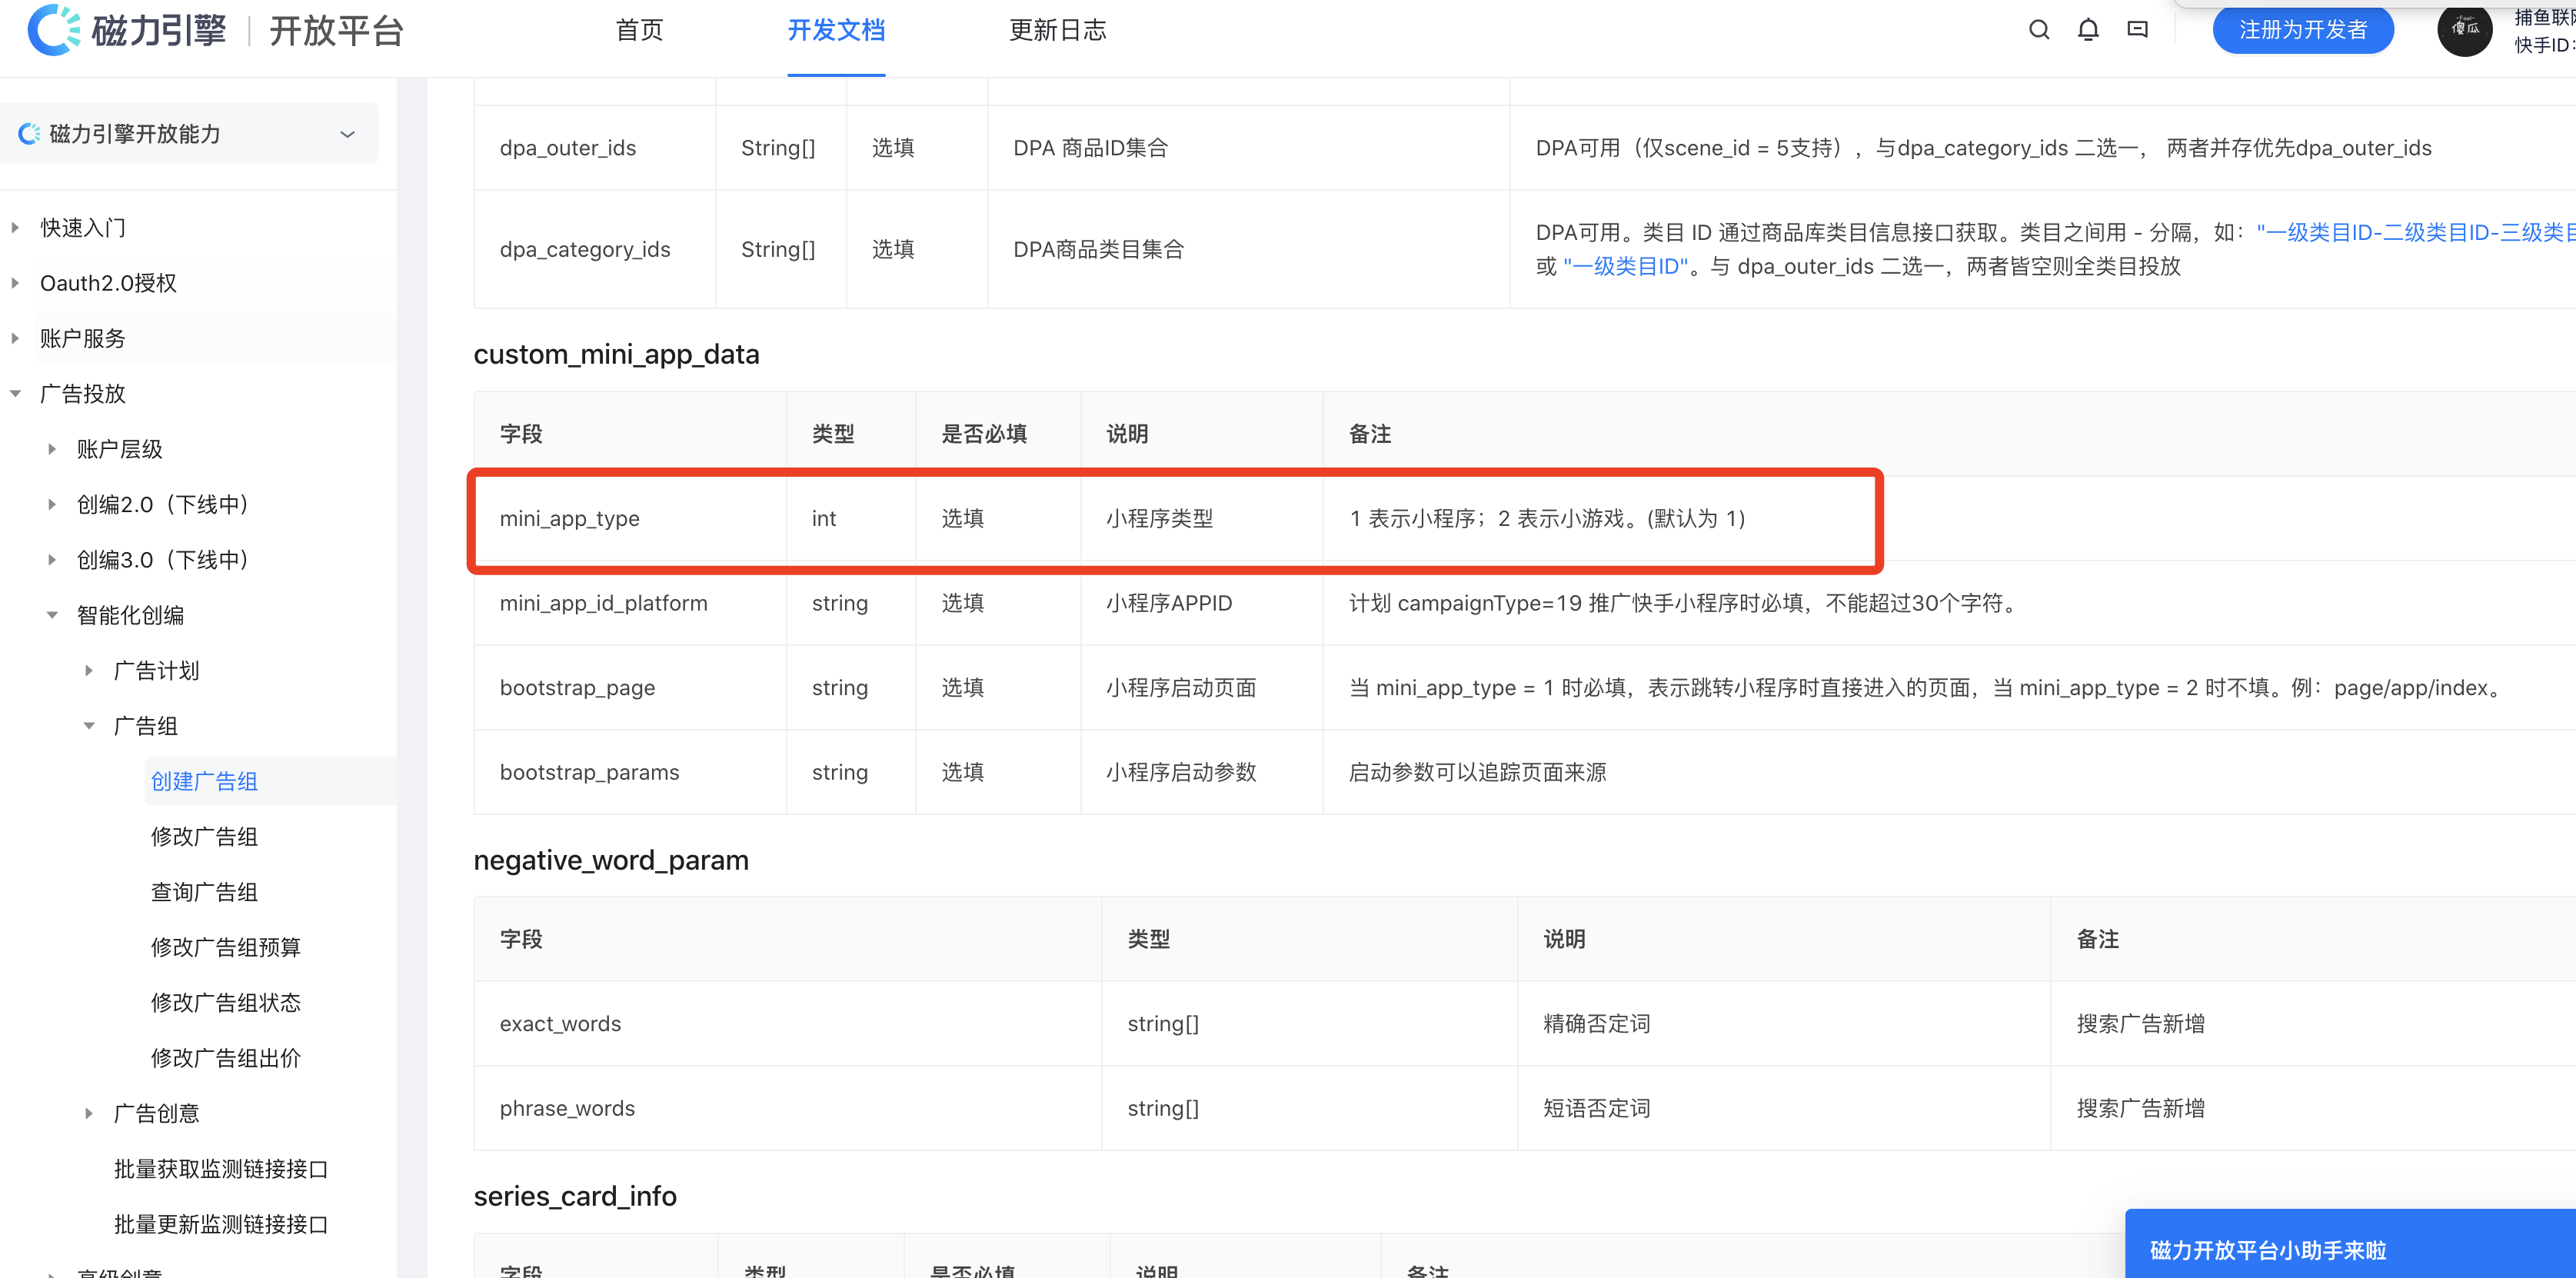Open the search magnifier icon
2576x1278 pixels.
pos(2039,30)
